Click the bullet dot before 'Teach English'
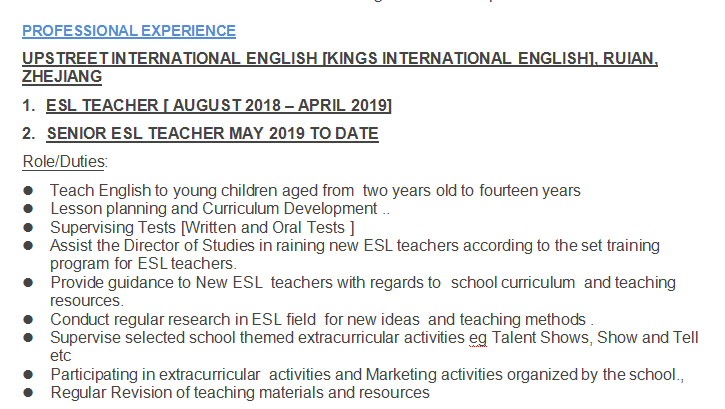 29,190
